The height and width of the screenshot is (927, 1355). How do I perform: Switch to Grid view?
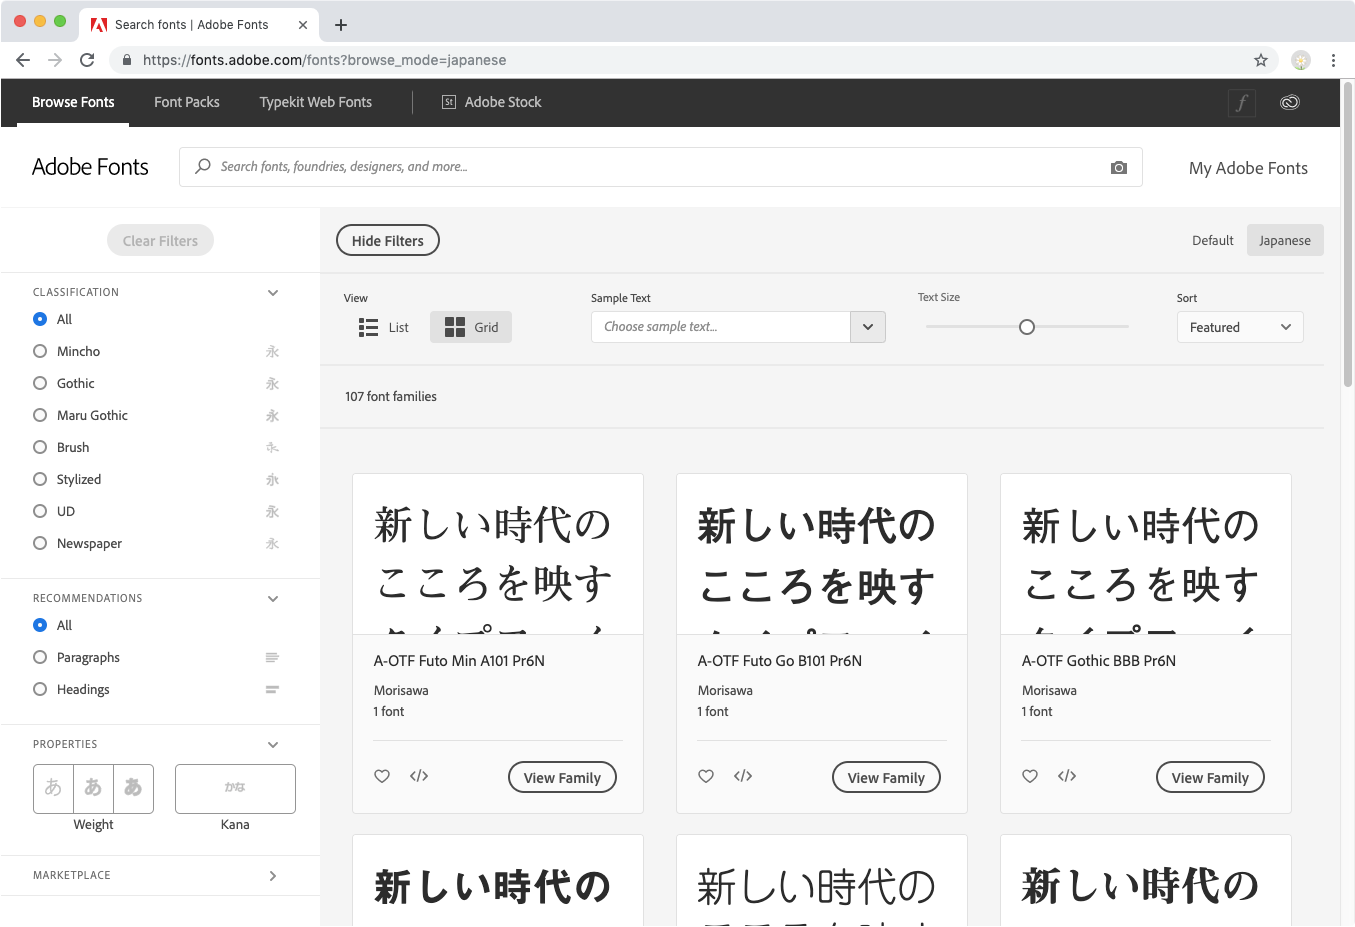click(471, 327)
